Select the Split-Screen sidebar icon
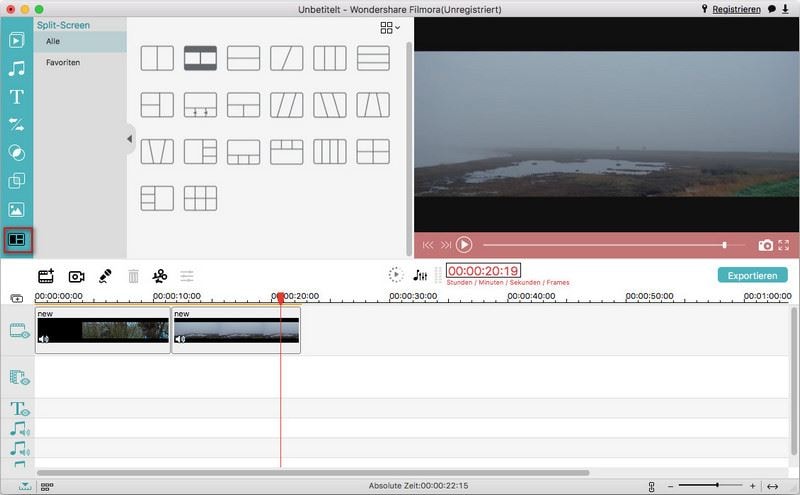Image resolution: width=800 pixels, height=495 pixels. point(17,240)
